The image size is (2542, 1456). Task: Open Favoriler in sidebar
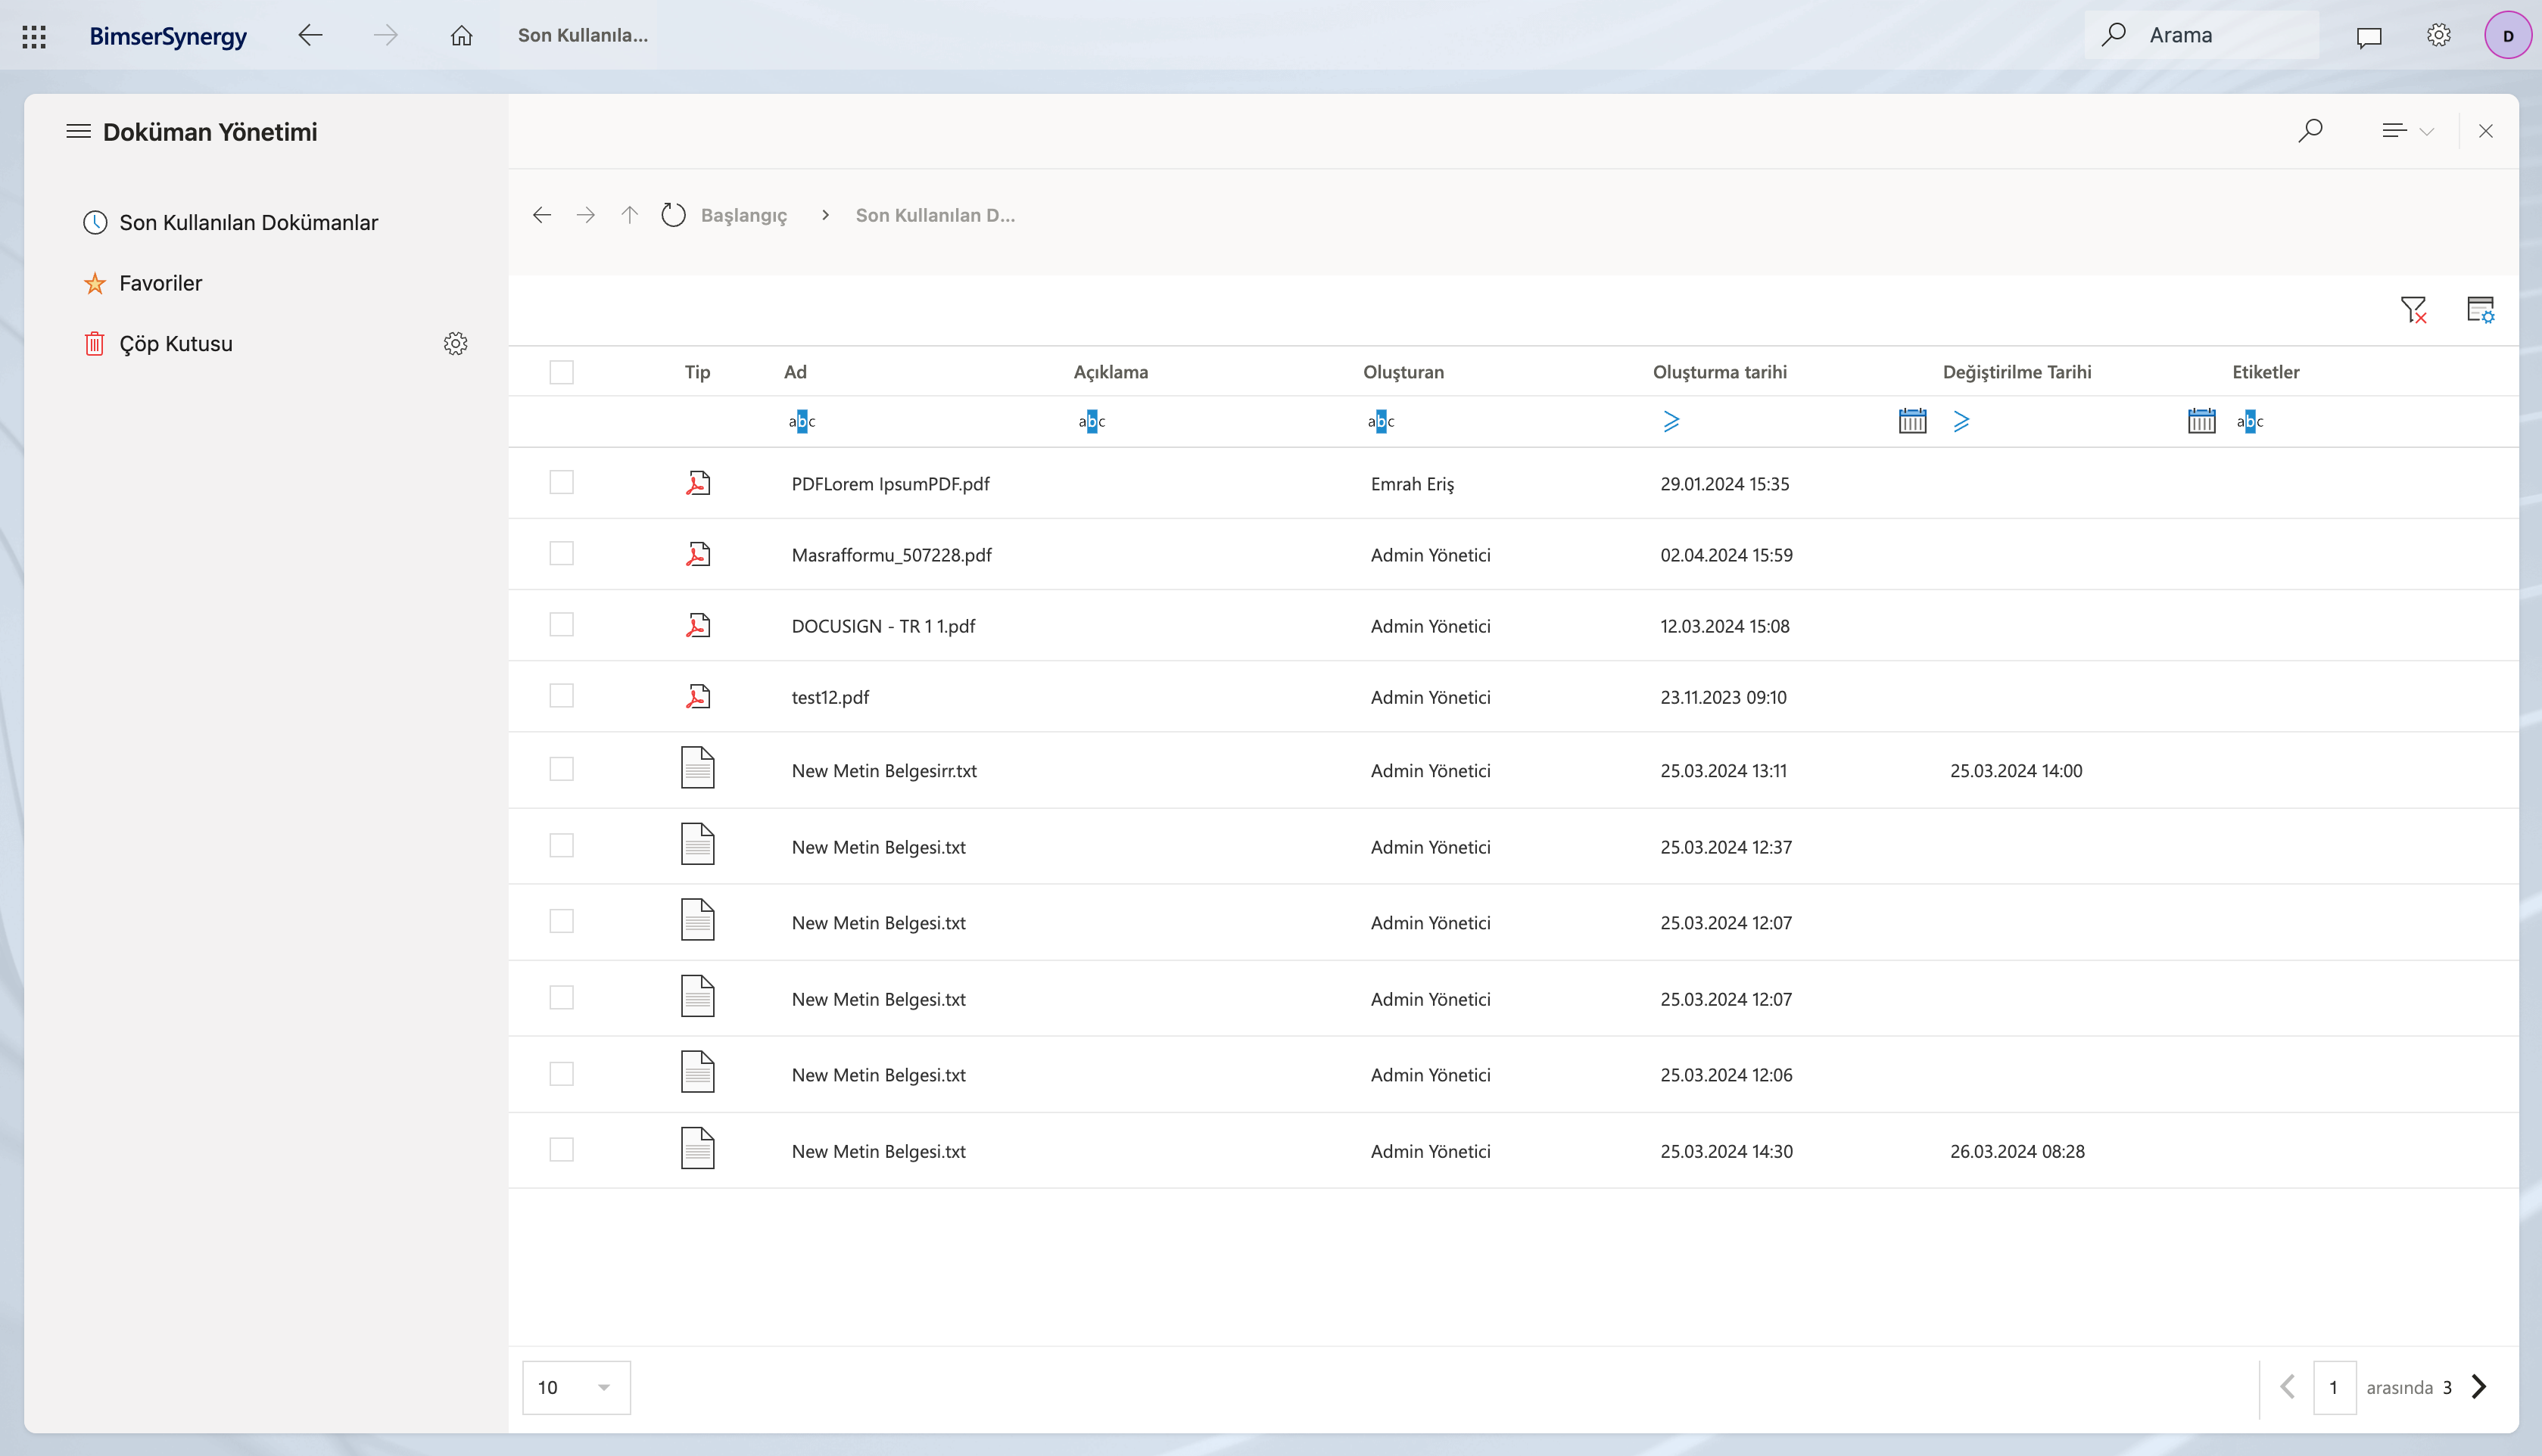pos(160,283)
